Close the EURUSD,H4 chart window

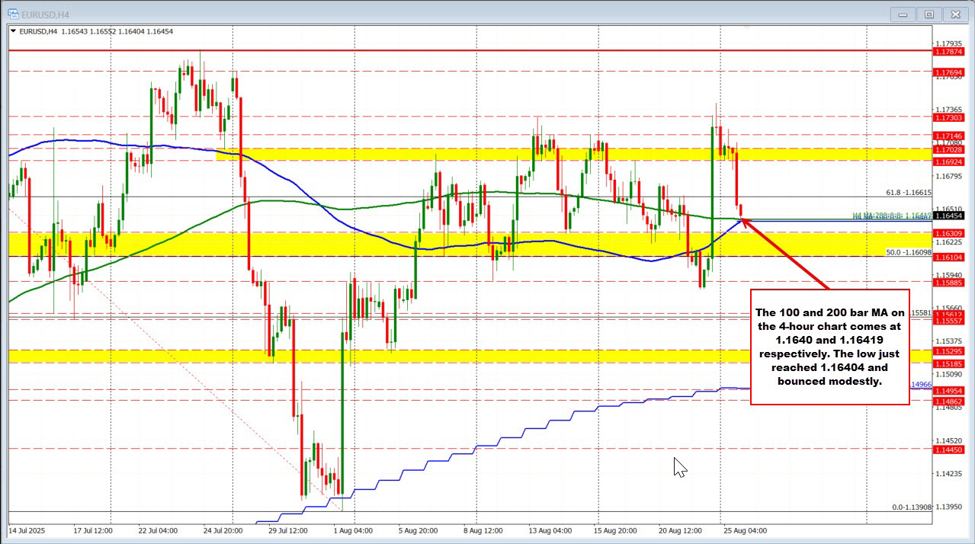tap(953, 15)
